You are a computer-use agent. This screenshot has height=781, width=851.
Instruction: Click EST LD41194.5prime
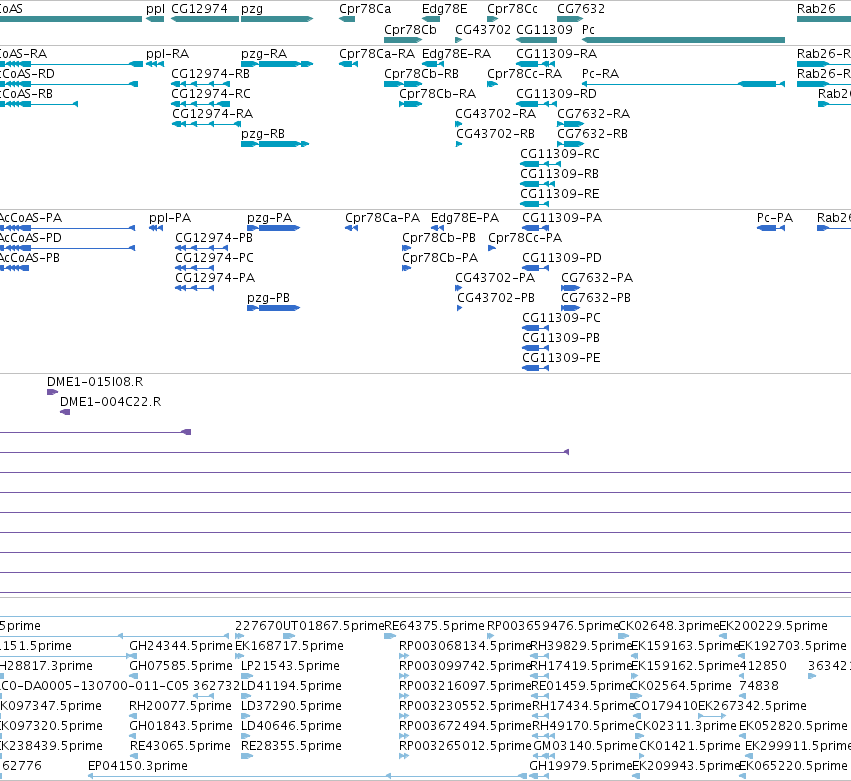click(x=291, y=686)
